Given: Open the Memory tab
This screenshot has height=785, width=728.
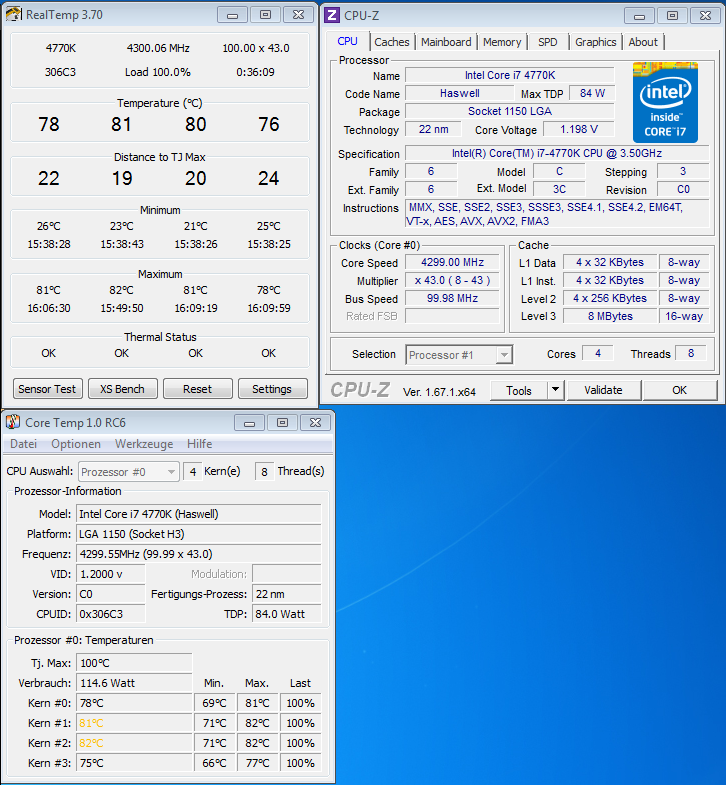Looking at the screenshot, I should [x=502, y=42].
